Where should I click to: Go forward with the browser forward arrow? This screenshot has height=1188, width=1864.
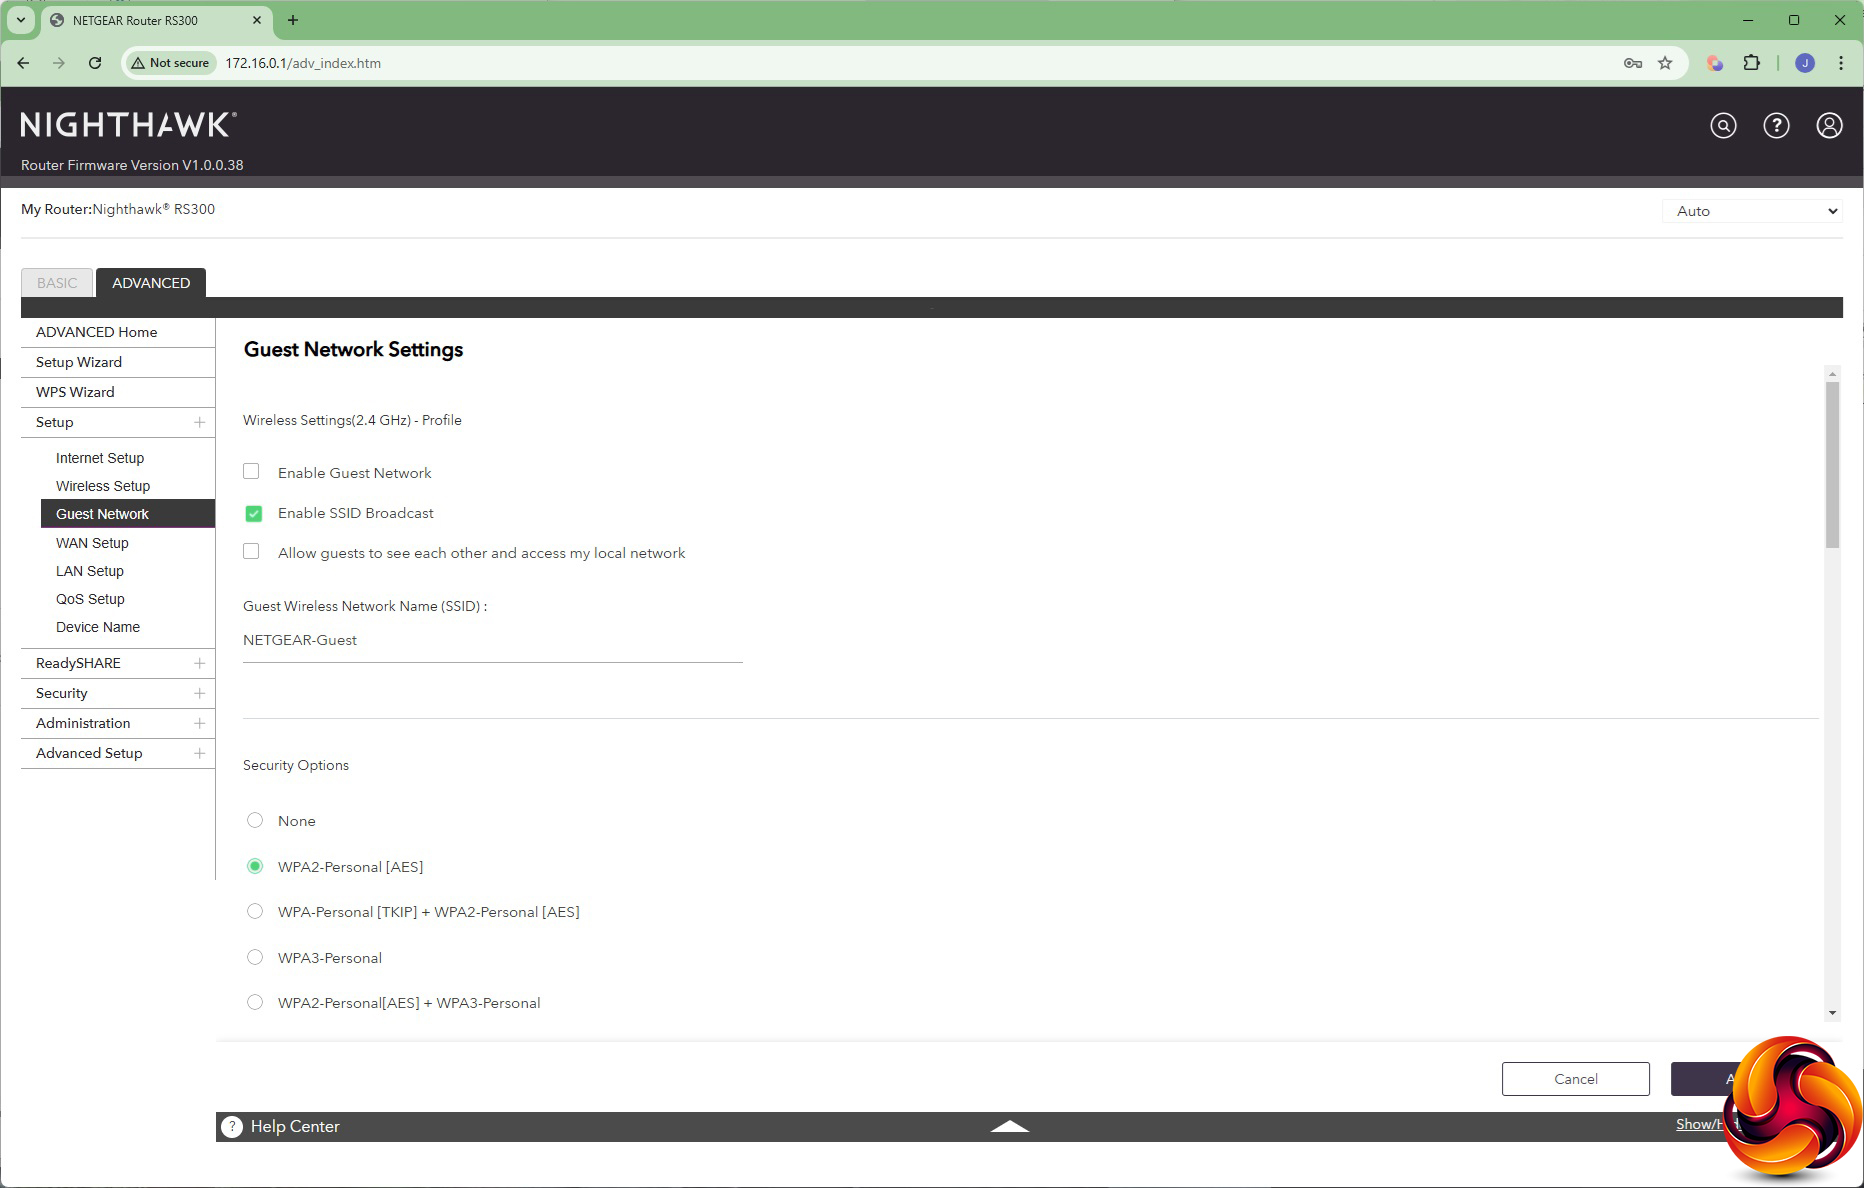point(59,63)
